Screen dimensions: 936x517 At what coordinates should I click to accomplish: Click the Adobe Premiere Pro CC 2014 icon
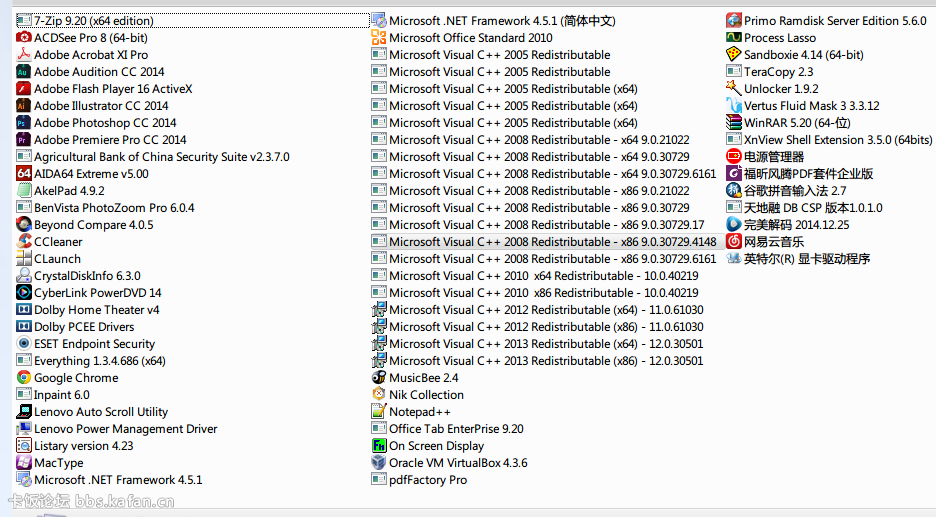coord(24,140)
